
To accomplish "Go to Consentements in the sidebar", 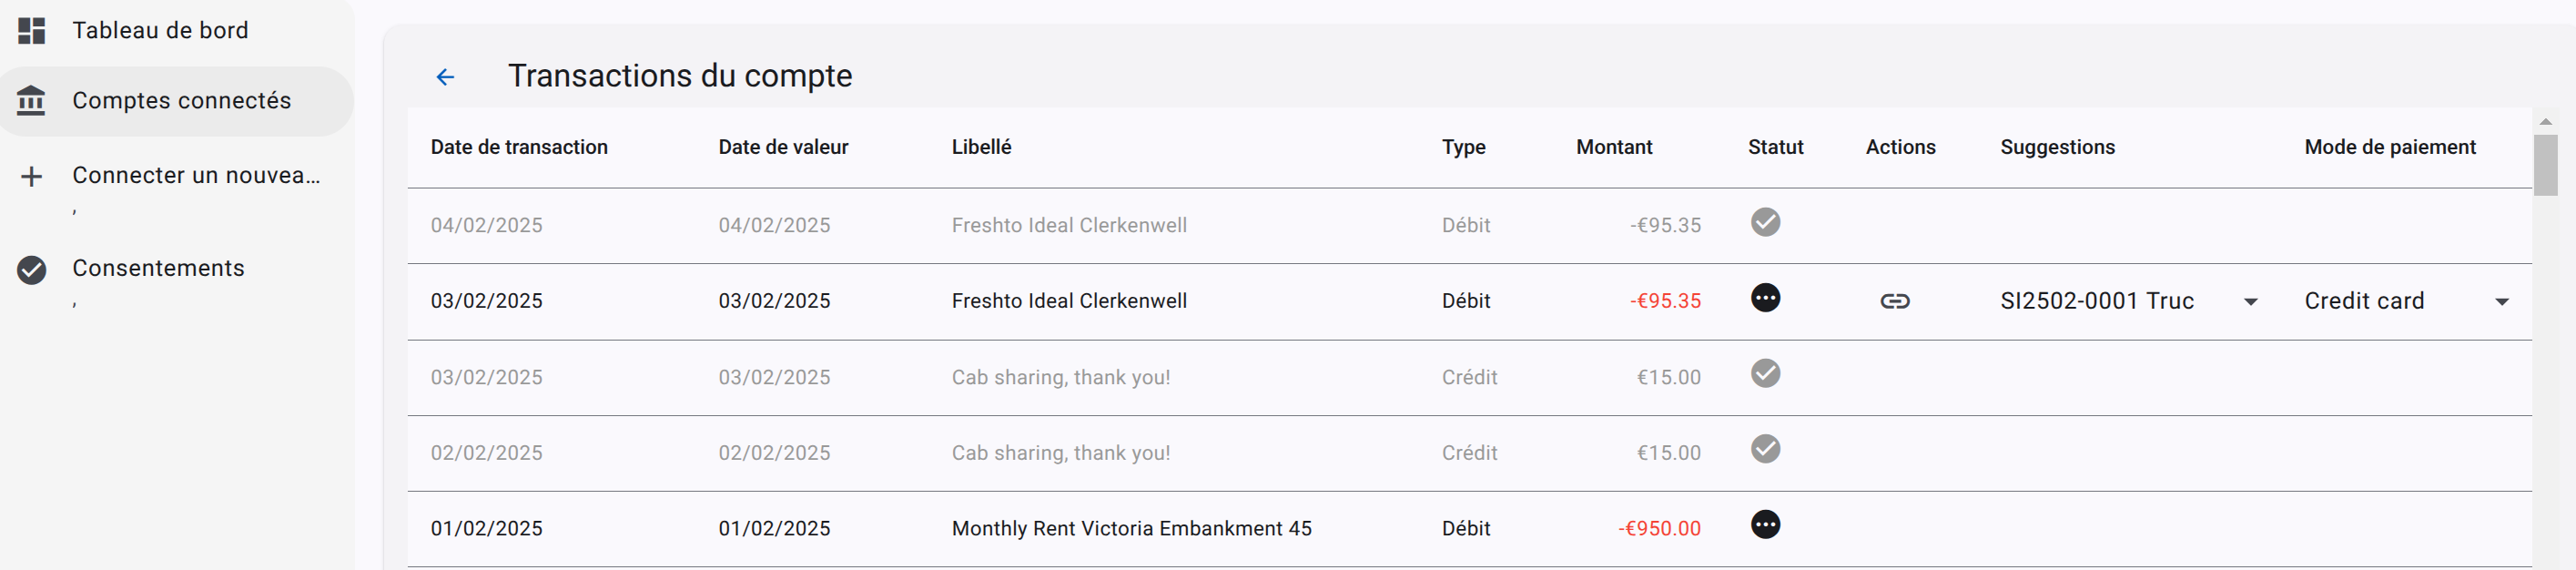I will tap(158, 269).
